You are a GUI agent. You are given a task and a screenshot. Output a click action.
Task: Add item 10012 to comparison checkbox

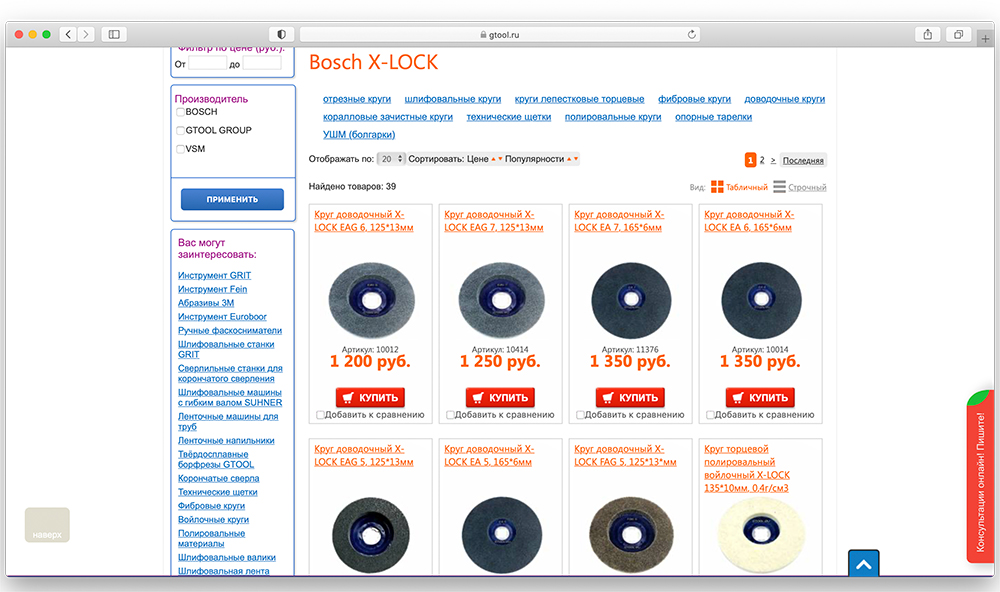point(321,415)
